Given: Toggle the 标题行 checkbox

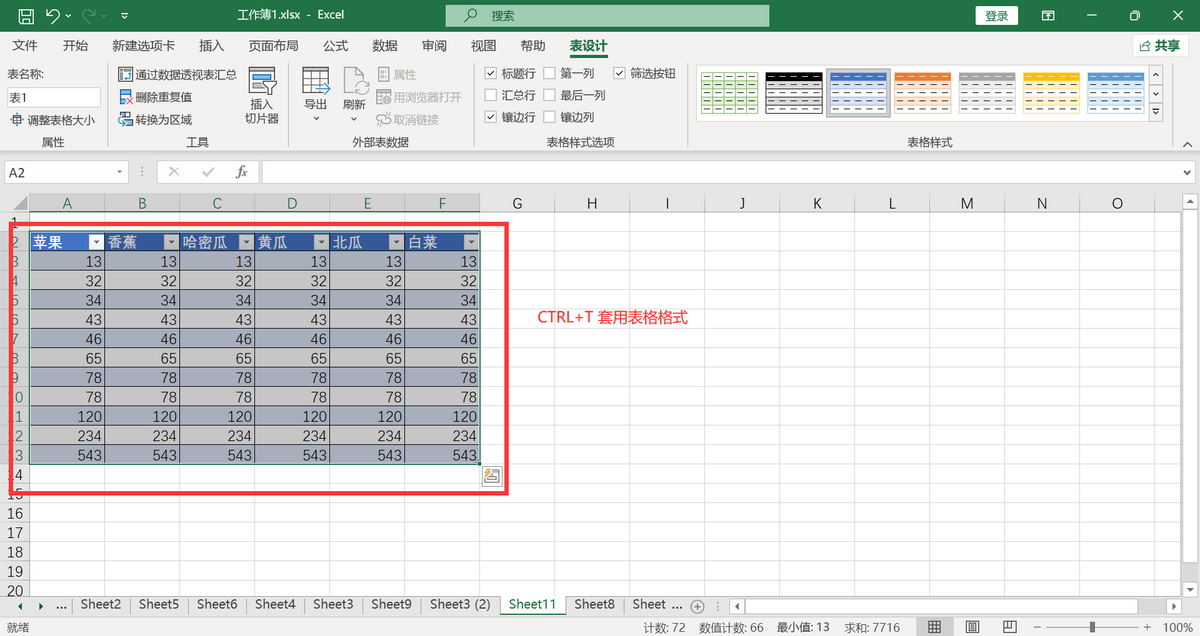Looking at the screenshot, I should [491, 74].
